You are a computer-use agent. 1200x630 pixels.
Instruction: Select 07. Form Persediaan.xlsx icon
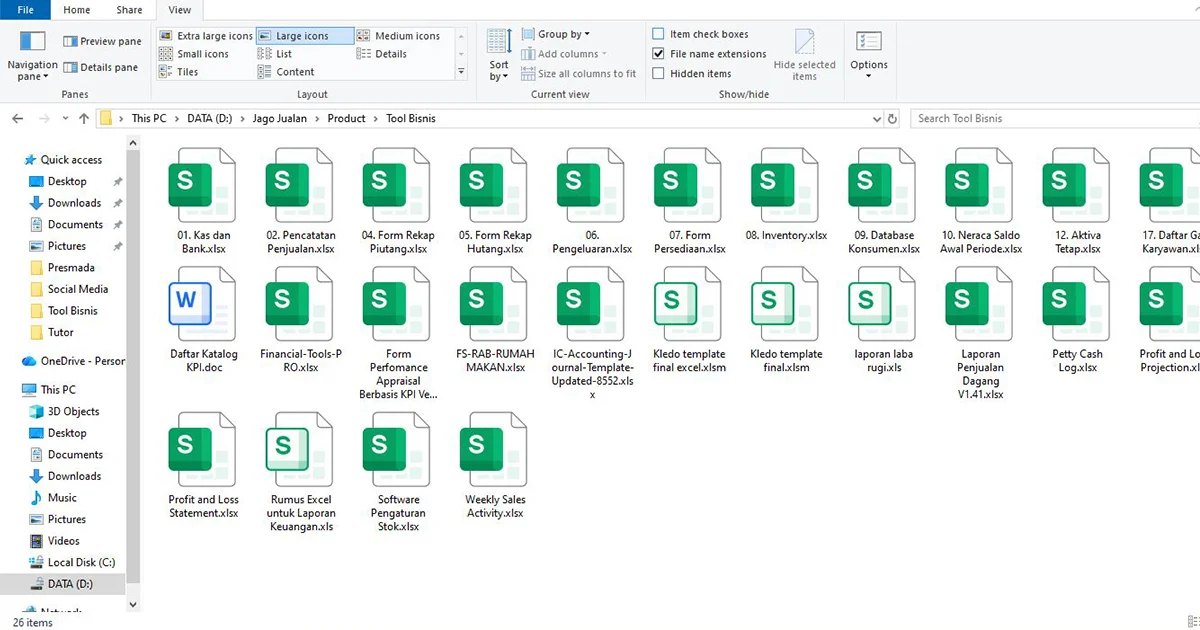pyautogui.click(x=688, y=186)
